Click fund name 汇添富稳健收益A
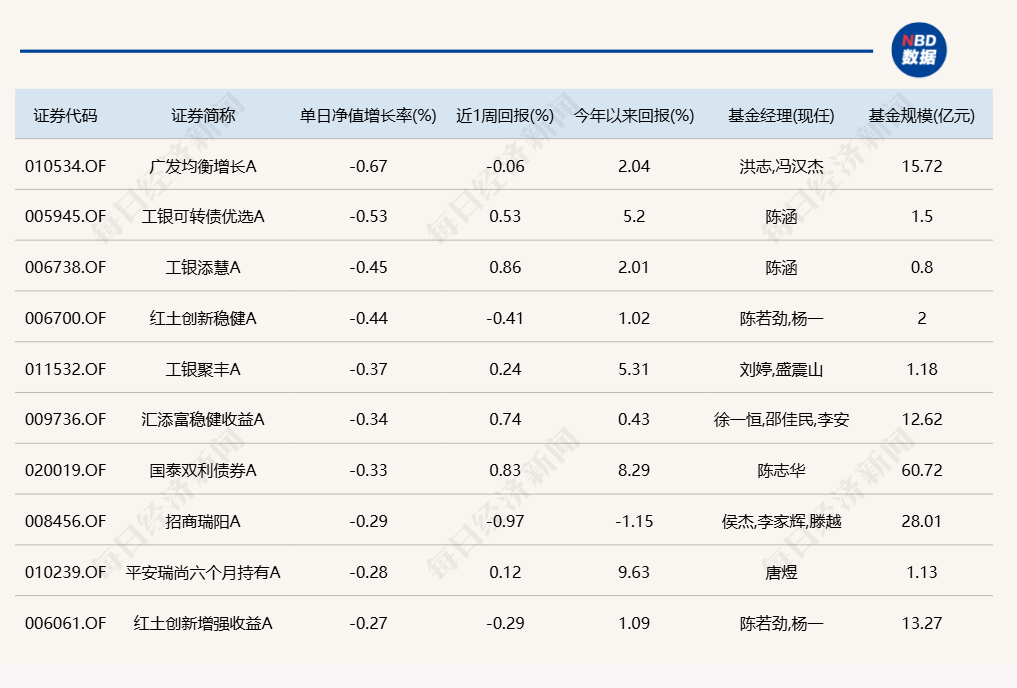 [x=203, y=420]
